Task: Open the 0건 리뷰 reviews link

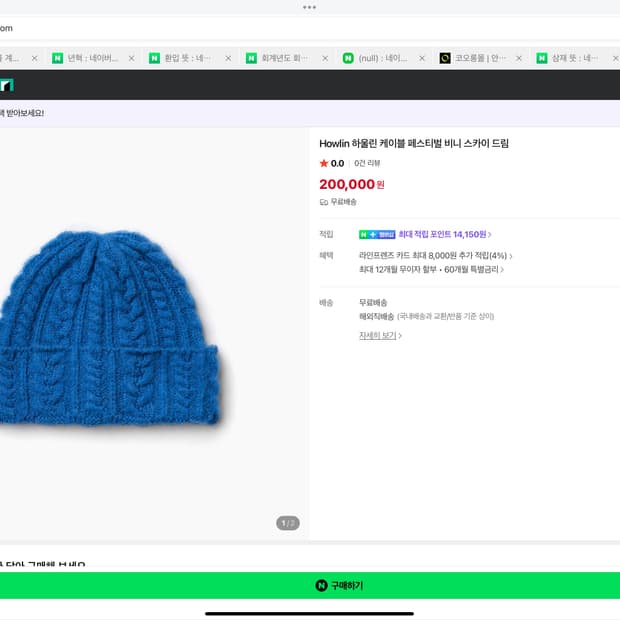Action: [x=367, y=163]
